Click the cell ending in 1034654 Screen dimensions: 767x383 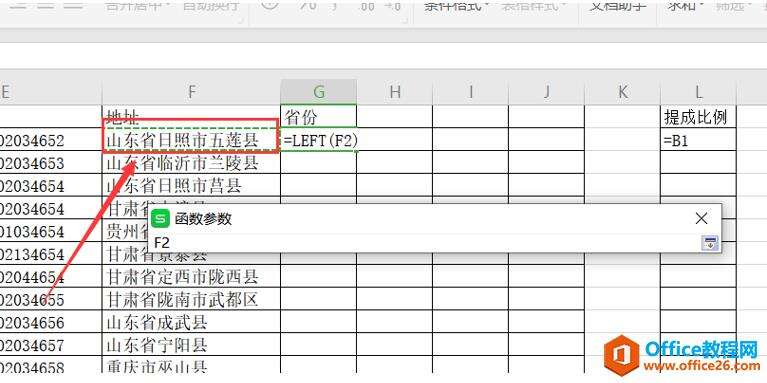coord(51,231)
